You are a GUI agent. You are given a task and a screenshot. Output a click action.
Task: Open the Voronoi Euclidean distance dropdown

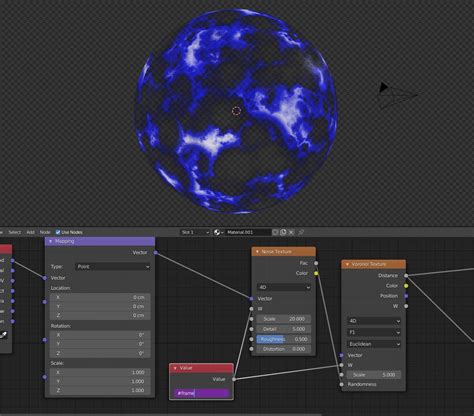[x=374, y=344]
